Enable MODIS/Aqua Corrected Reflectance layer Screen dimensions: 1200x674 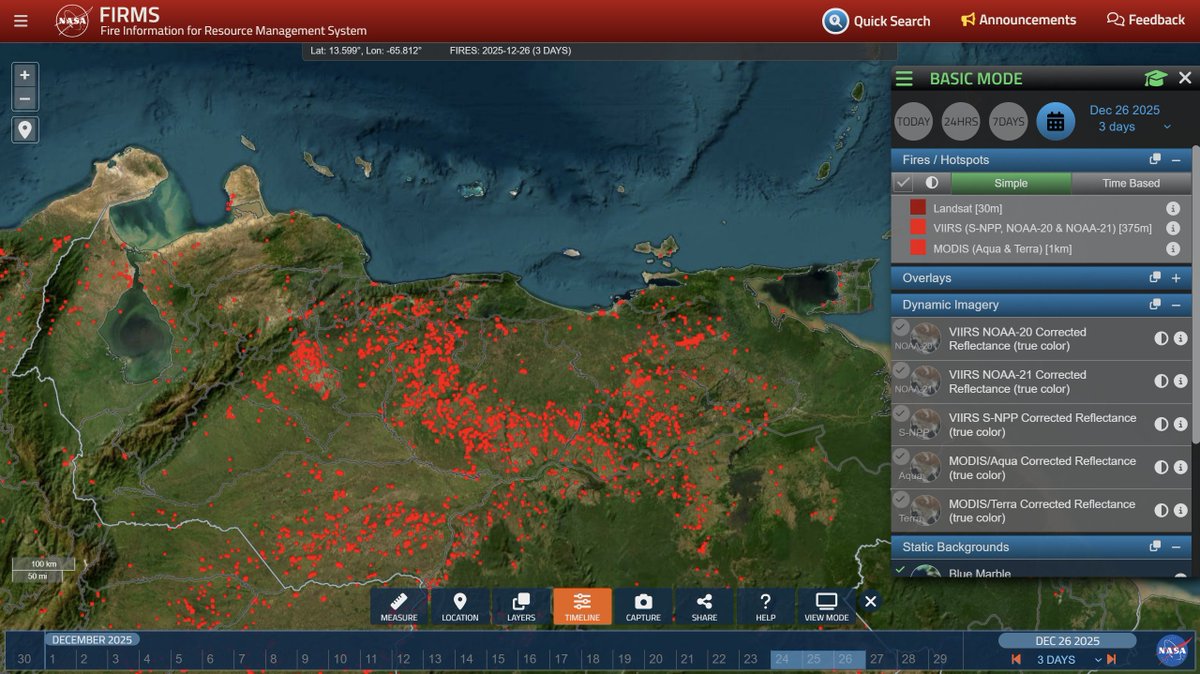[x=901, y=457]
